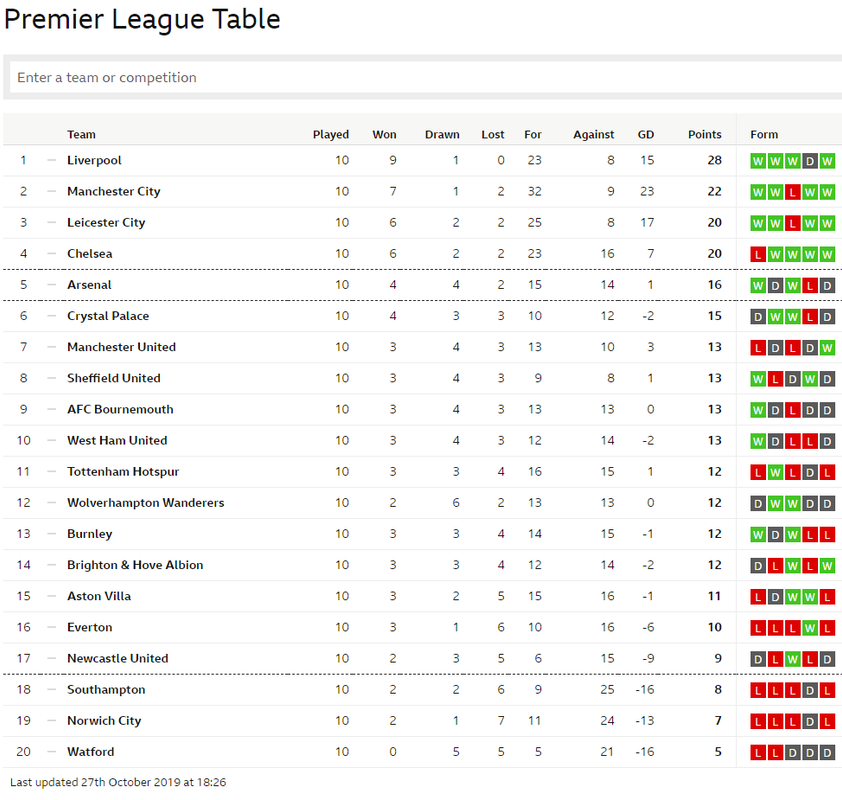Click Liverpool's grey D form badge

pos(810,161)
